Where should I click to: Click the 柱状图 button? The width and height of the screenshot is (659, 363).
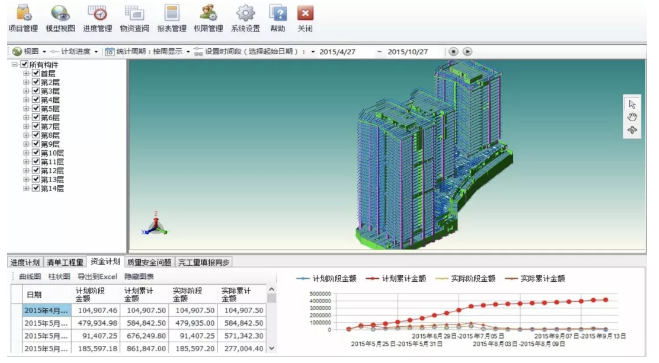click(59, 276)
